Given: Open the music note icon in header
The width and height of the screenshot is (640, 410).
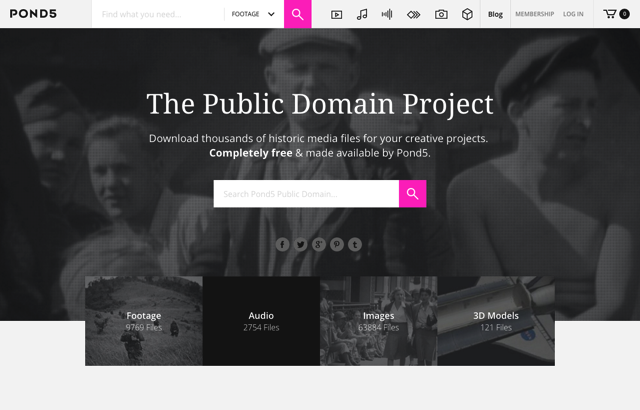Looking at the screenshot, I should pos(362,15).
